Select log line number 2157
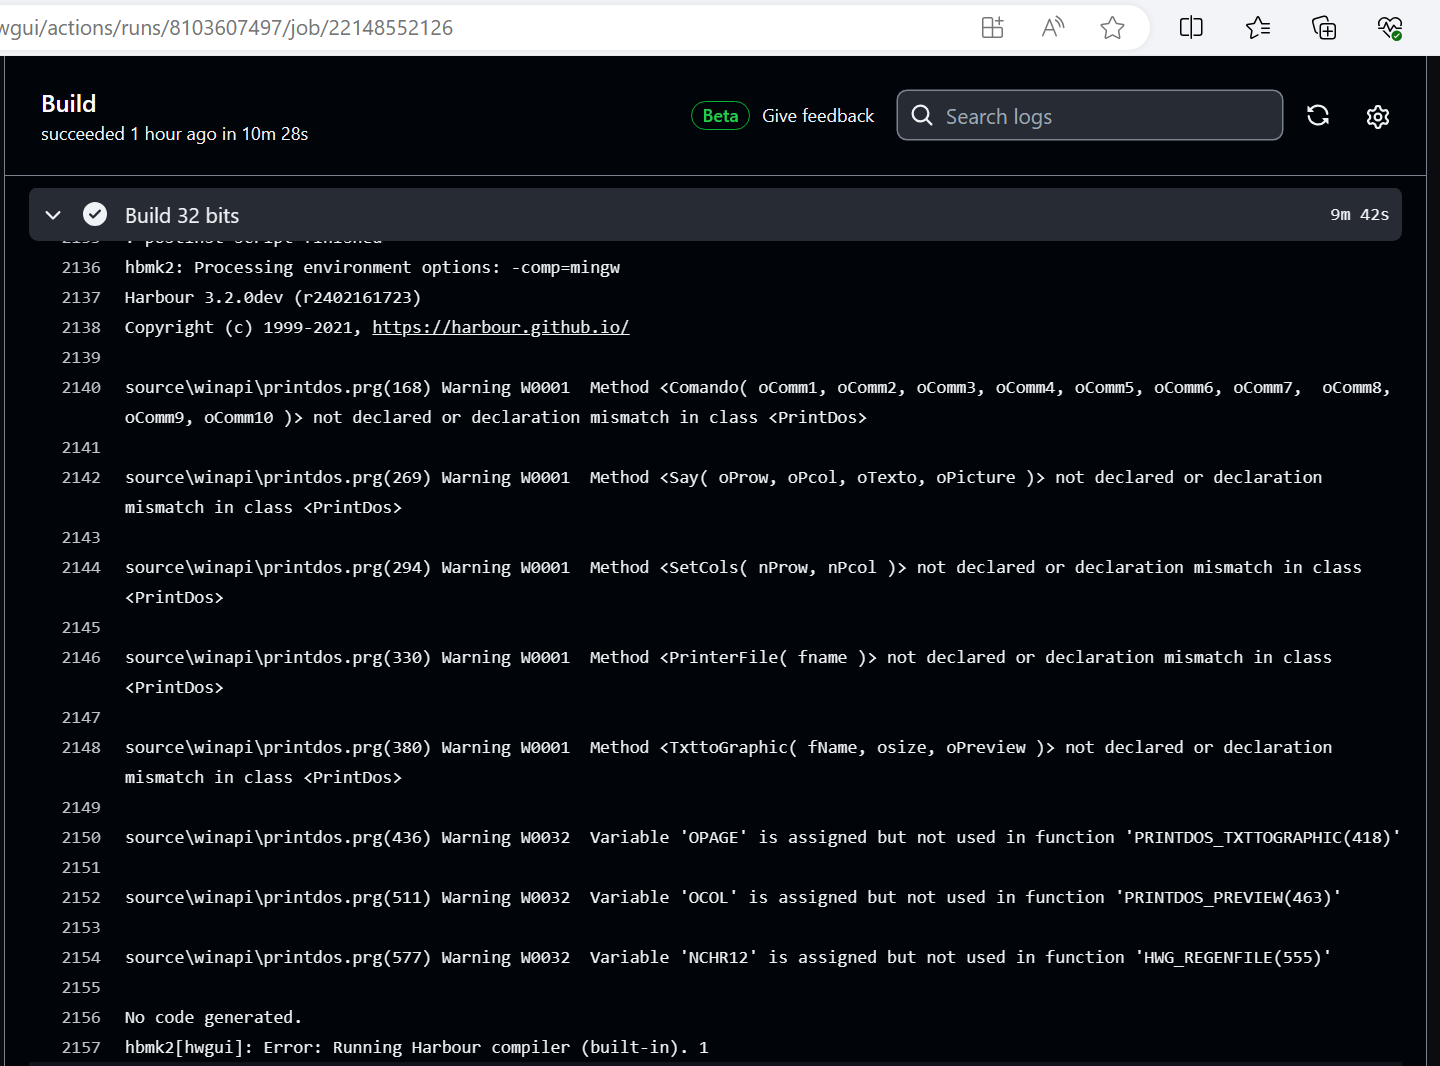The height and width of the screenshot is (1066, 1440). (81, 1047)
